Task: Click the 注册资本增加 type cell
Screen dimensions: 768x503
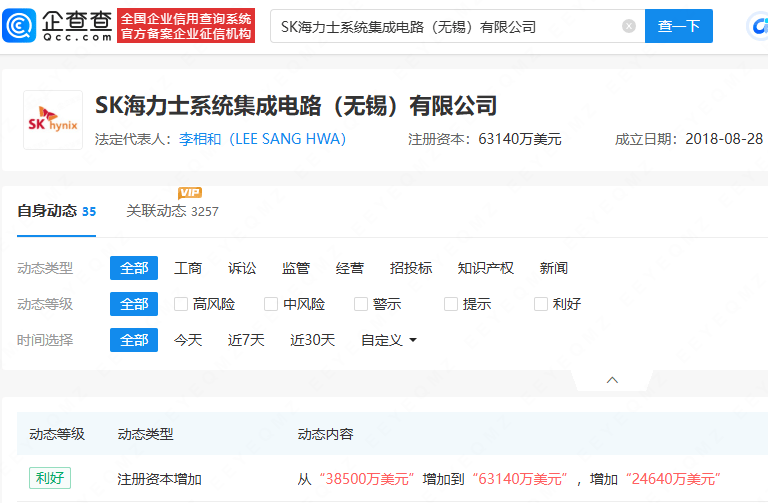Action: [x=160, y=479]
